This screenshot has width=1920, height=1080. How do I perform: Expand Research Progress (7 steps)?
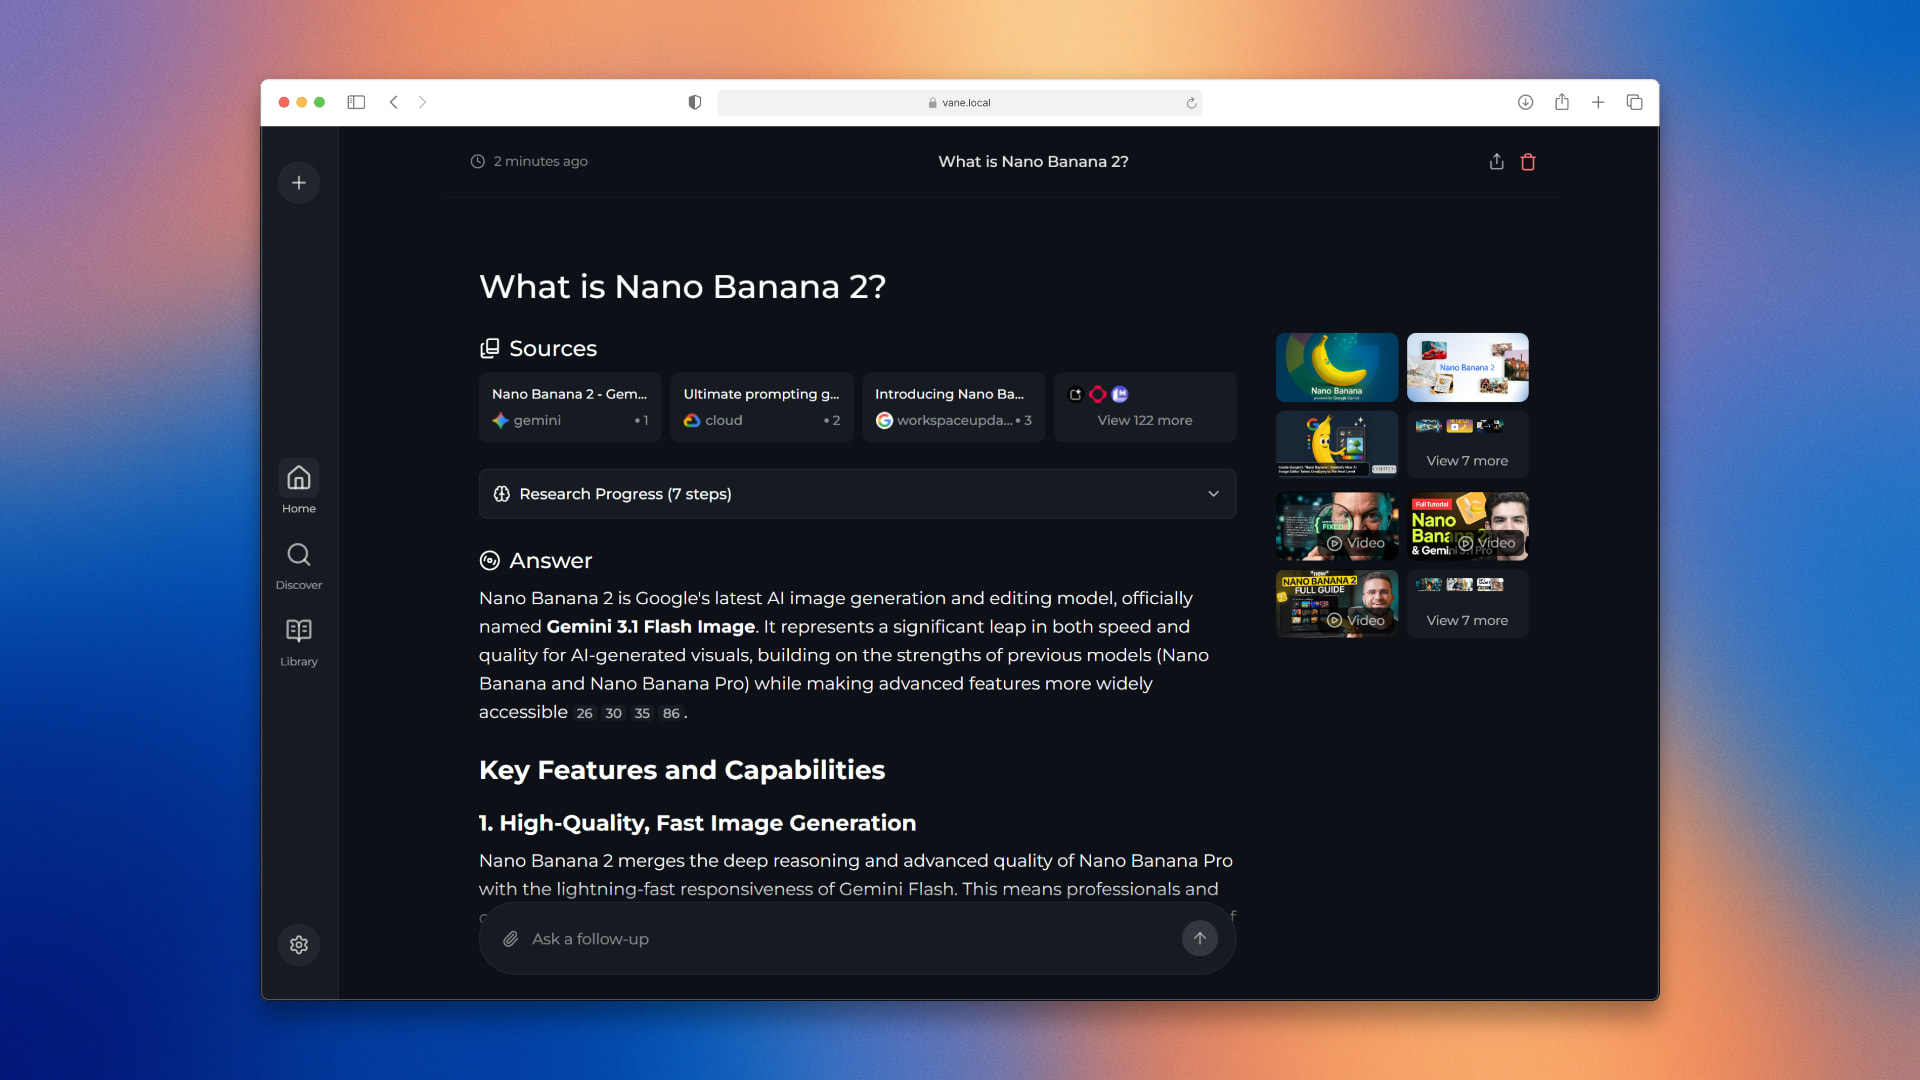[x=857, y=494]
